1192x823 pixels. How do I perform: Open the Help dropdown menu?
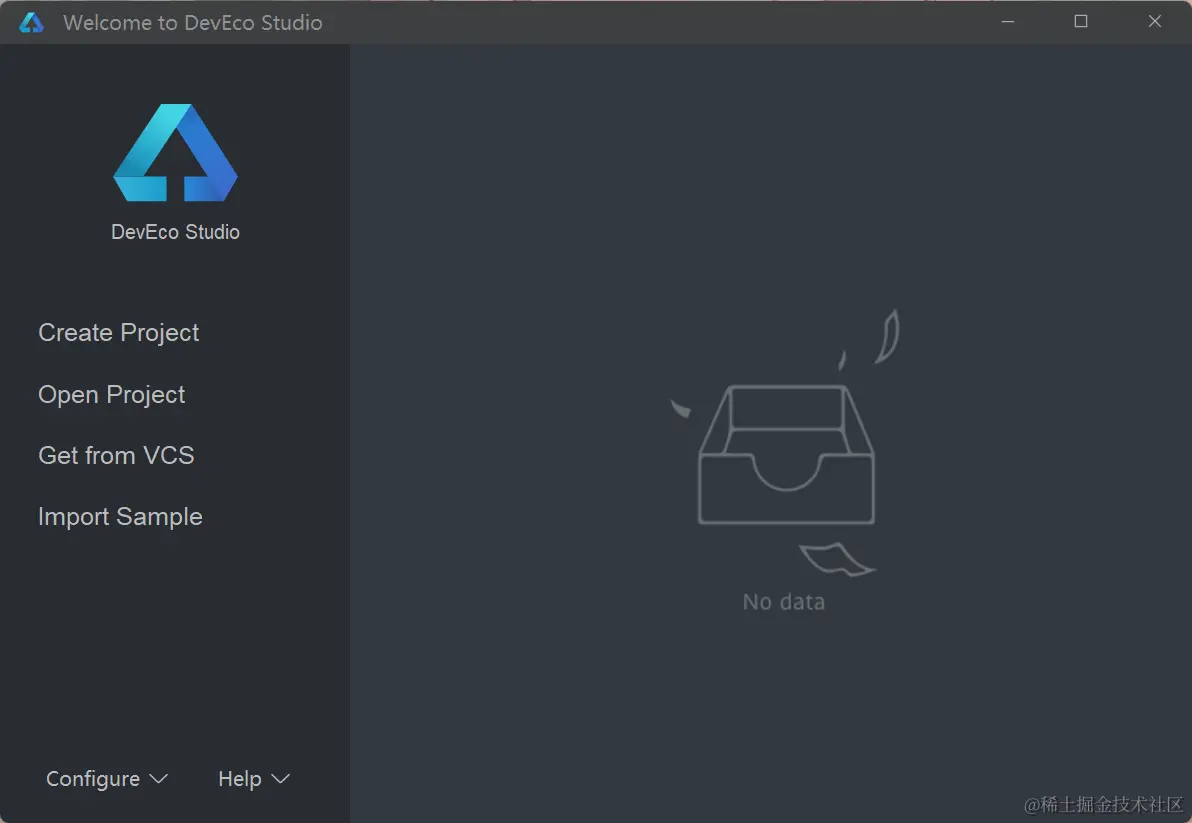point(254,779)
